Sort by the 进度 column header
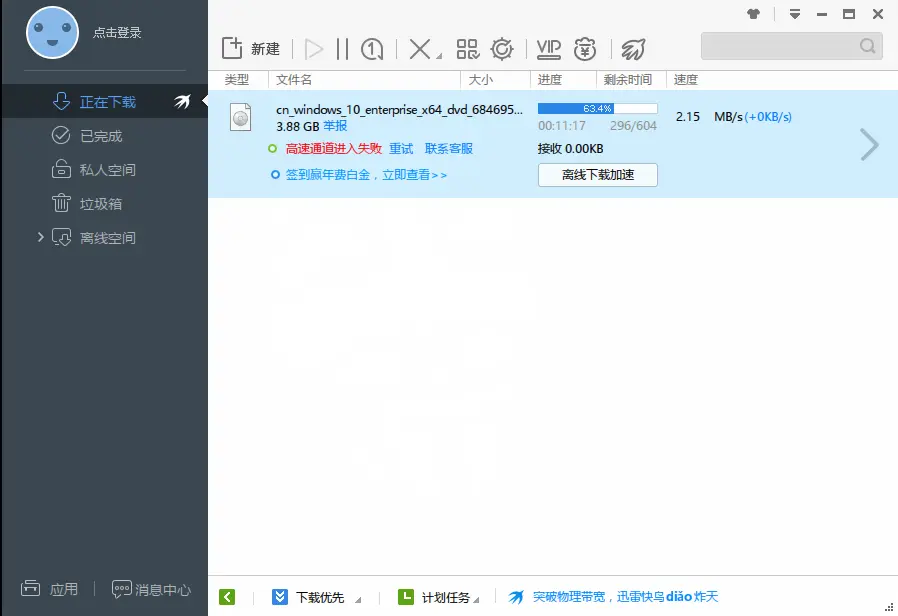Image resolution: width=898 pixels, height=616 pixels. 550,80
